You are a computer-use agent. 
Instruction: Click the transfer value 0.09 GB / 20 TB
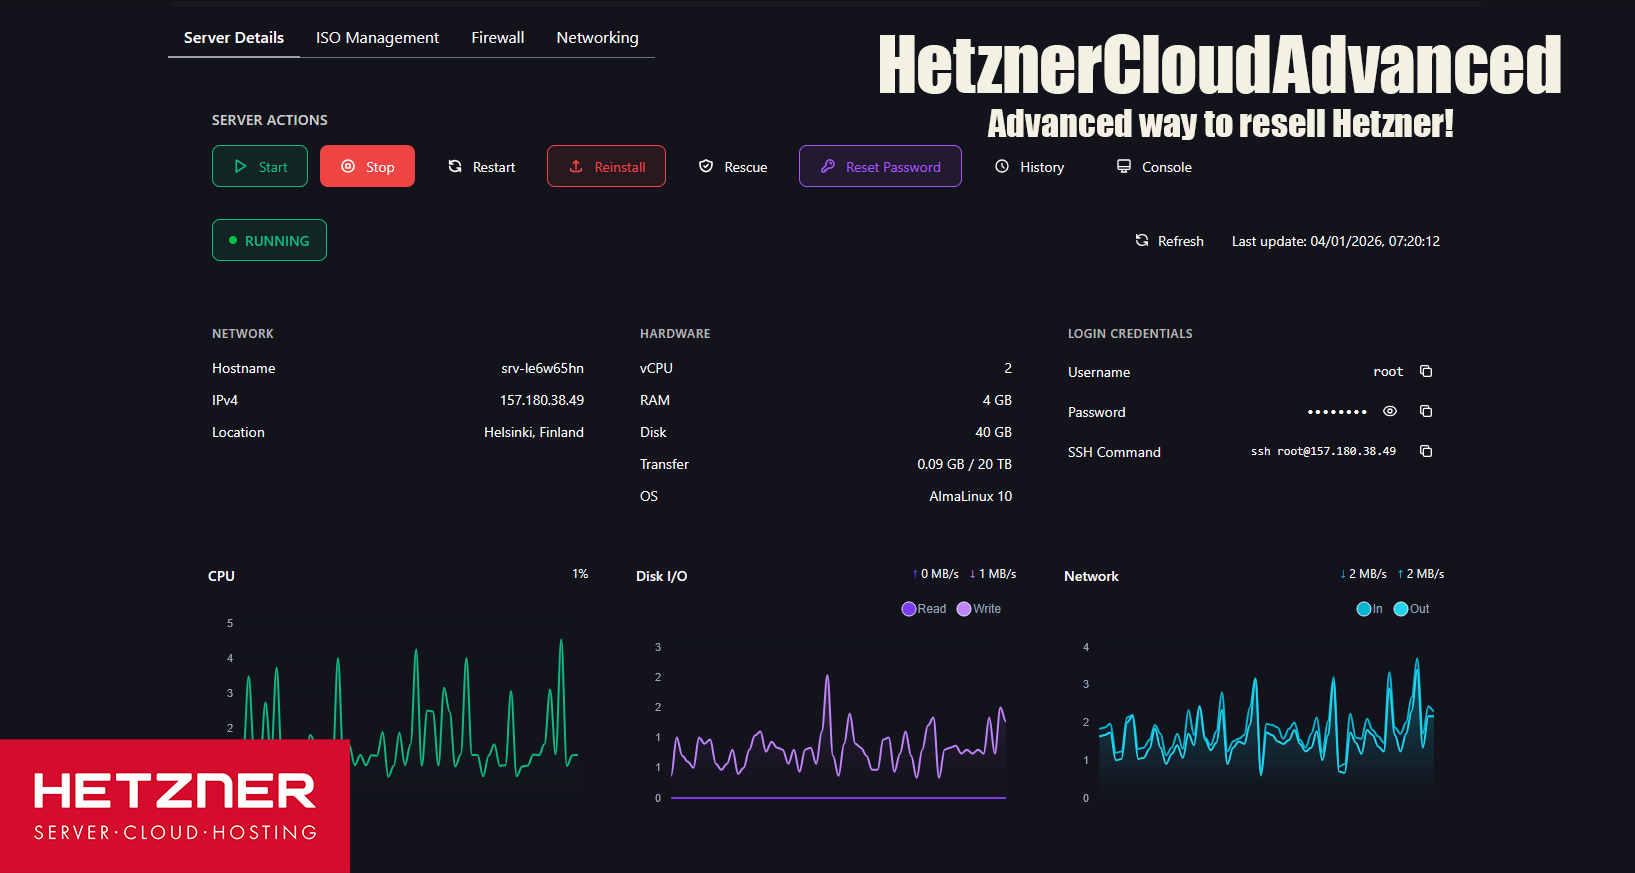[x=964, y=464]
